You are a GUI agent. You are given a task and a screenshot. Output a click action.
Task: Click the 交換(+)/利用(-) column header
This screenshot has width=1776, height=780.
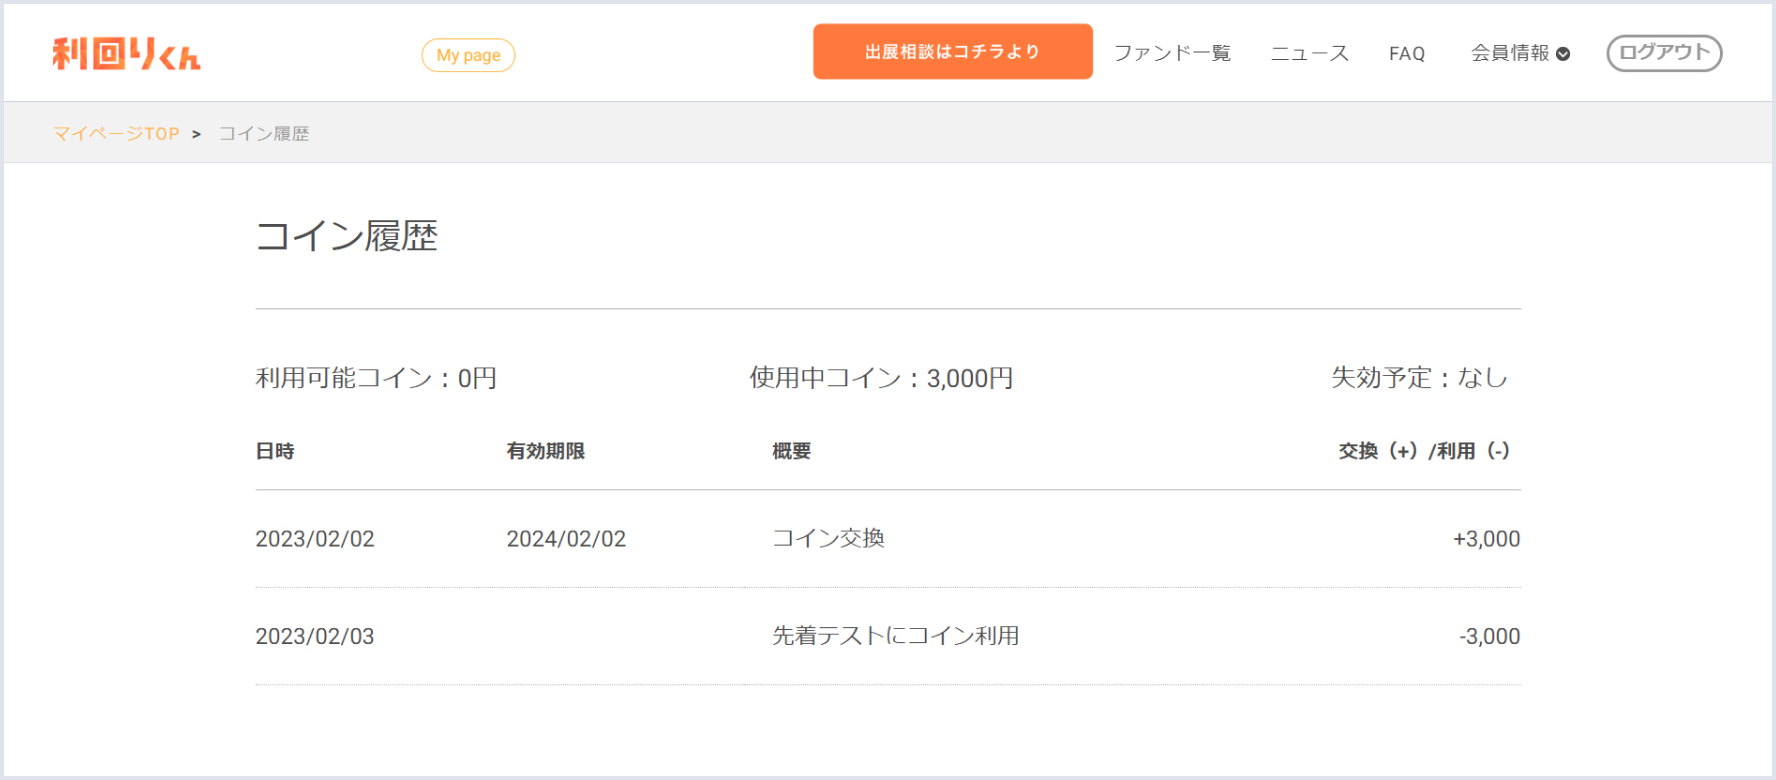1424,451
